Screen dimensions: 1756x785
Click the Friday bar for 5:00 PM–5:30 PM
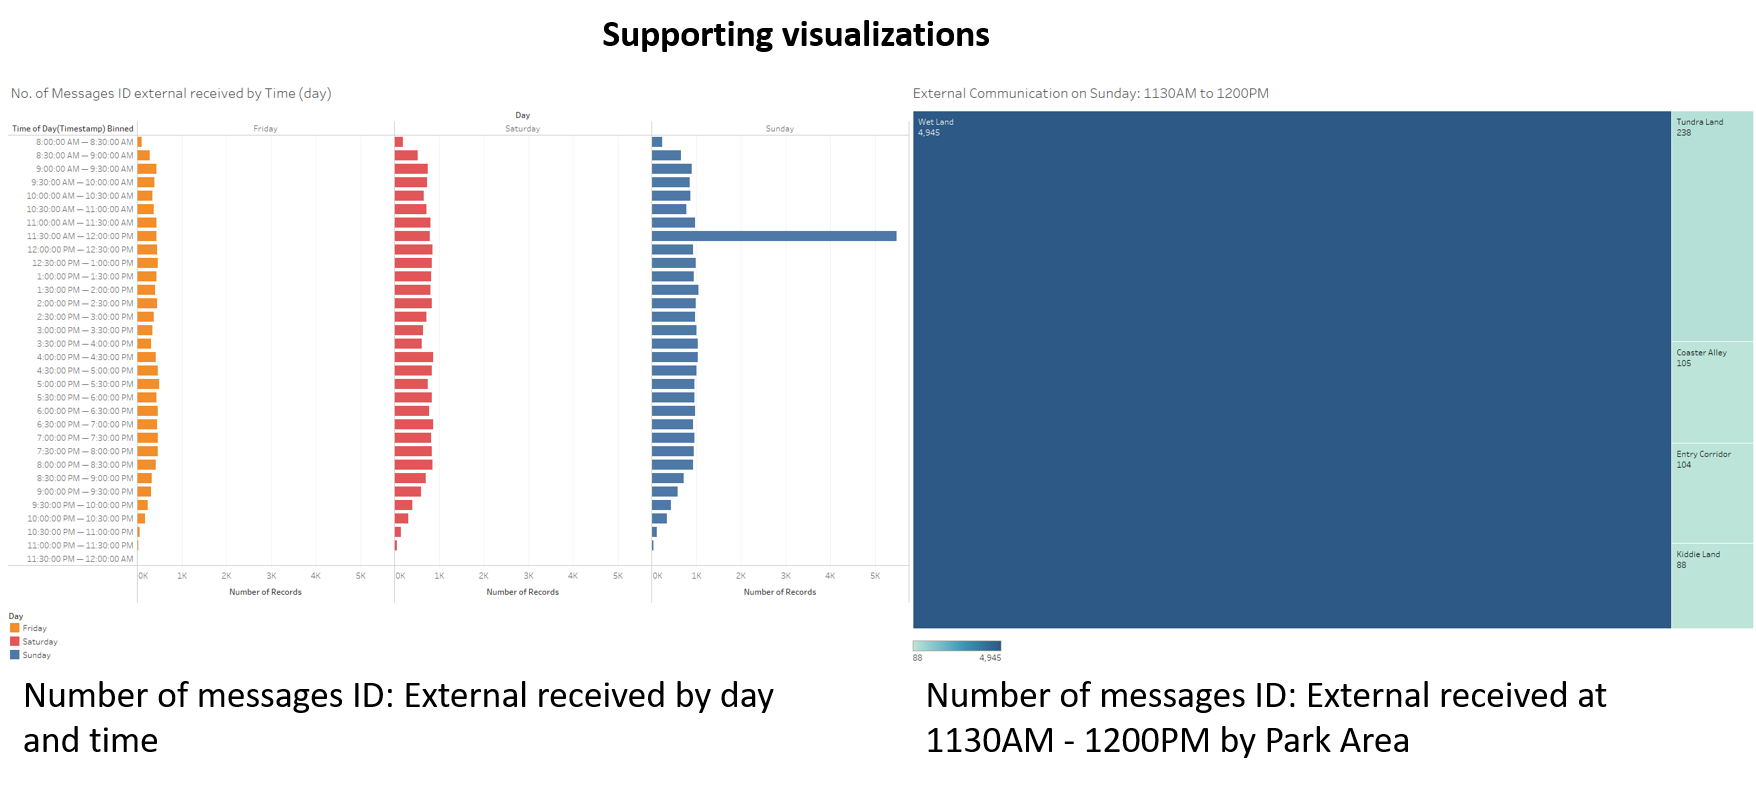click(148, 384)
